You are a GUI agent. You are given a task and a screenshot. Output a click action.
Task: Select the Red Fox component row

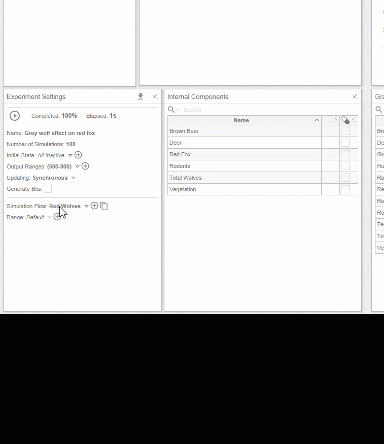(x=263, y=154)
